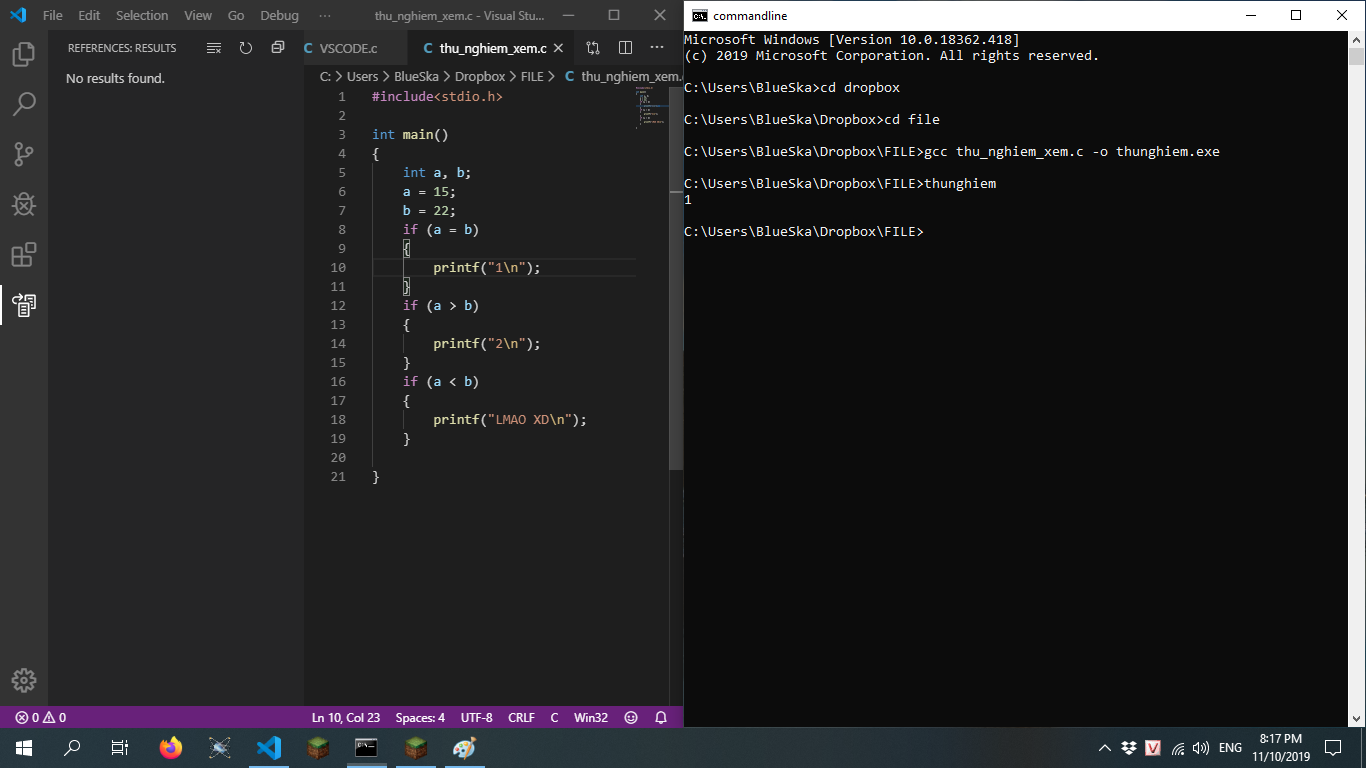The width and height of the screenshot is (1366, 768).
Task: Open the Extensions view
Action: [x=24, y=255]
